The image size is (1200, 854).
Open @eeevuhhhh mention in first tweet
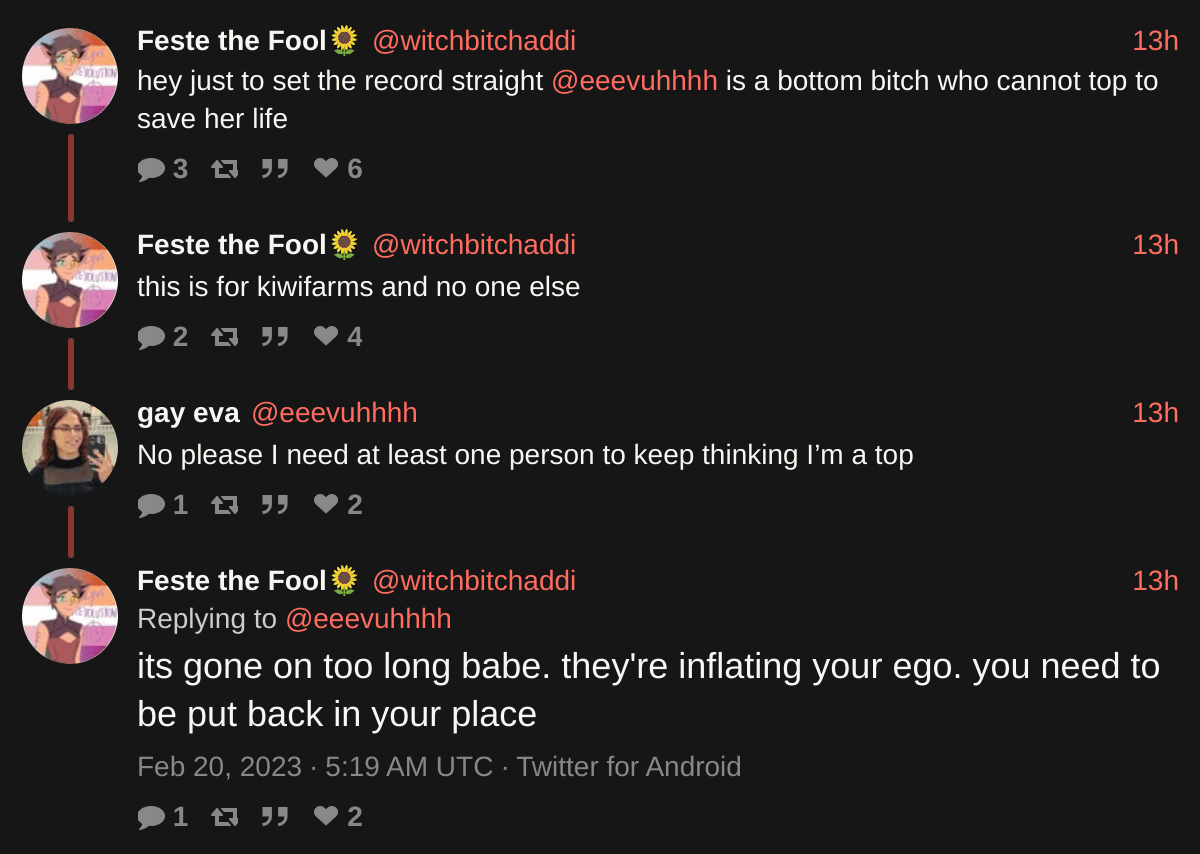click(634, 81)
